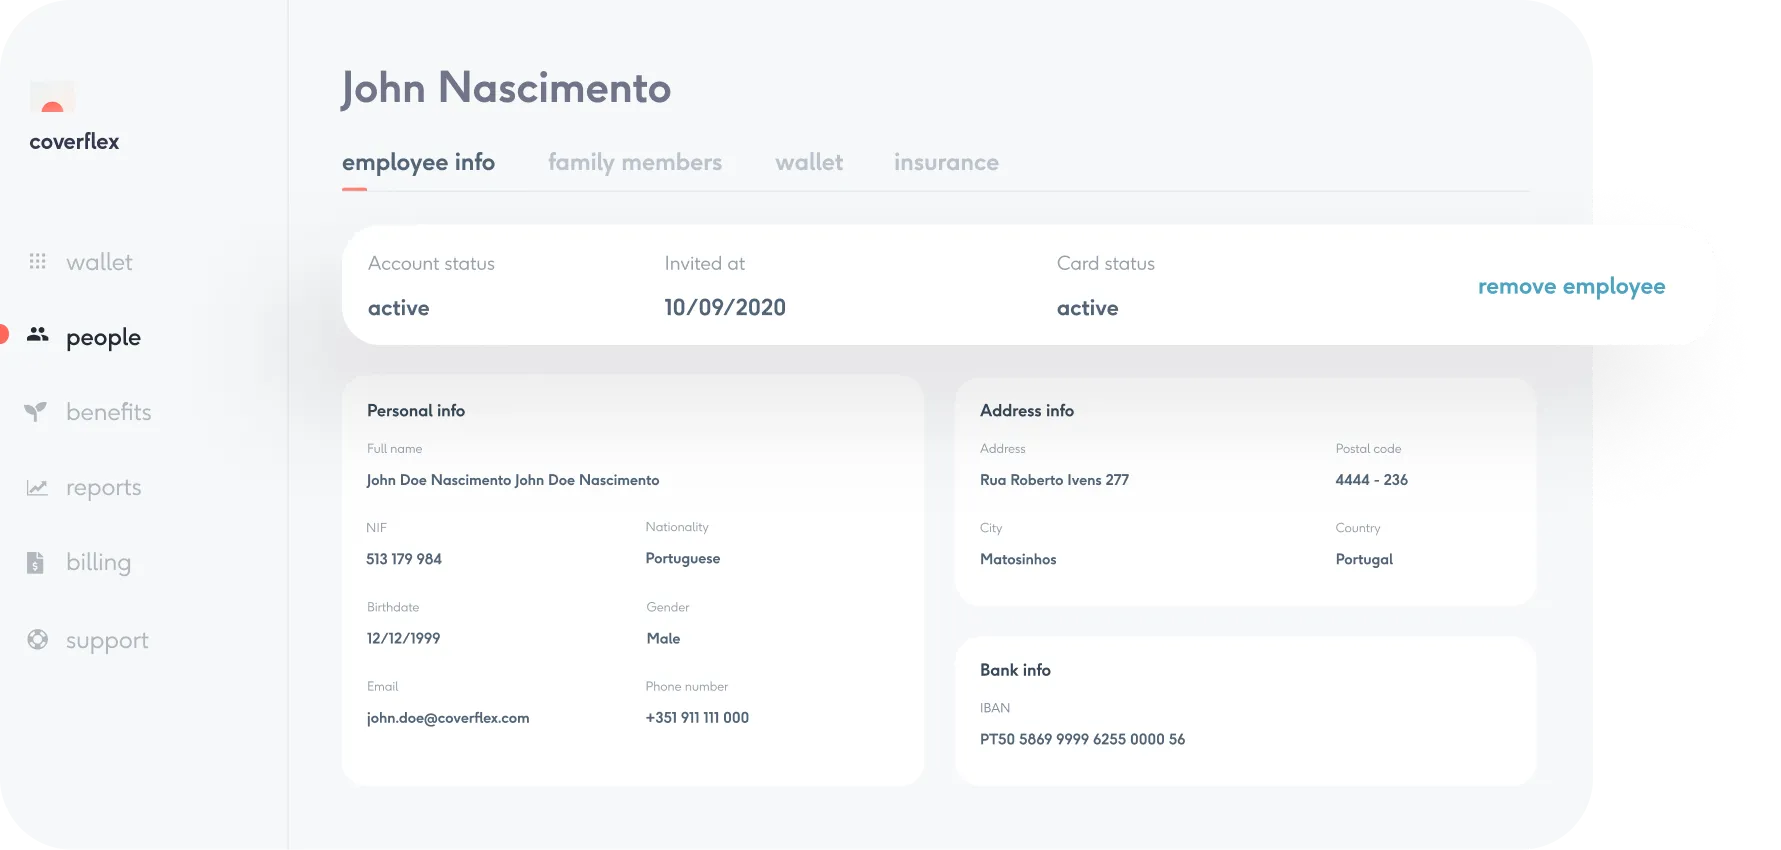Click the wallet grid icon in sidebar

[x=38, y=262]
